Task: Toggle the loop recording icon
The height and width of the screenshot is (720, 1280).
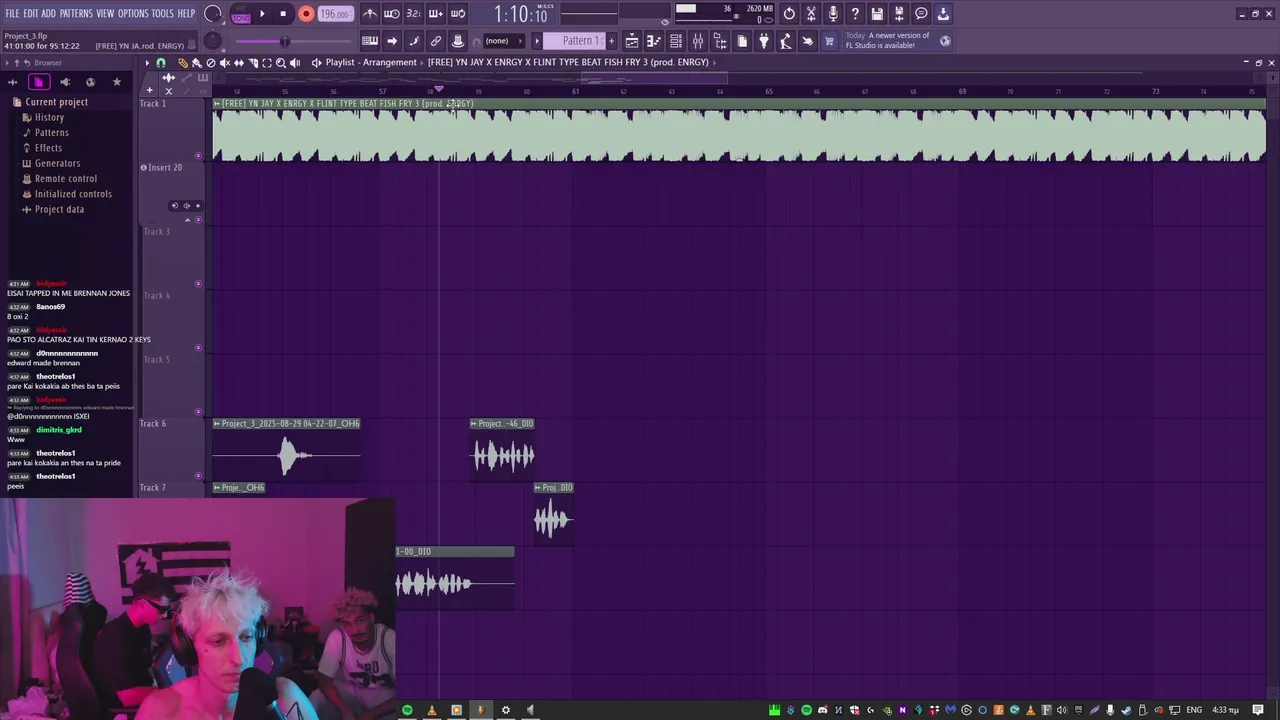Action: pos(458,14)
